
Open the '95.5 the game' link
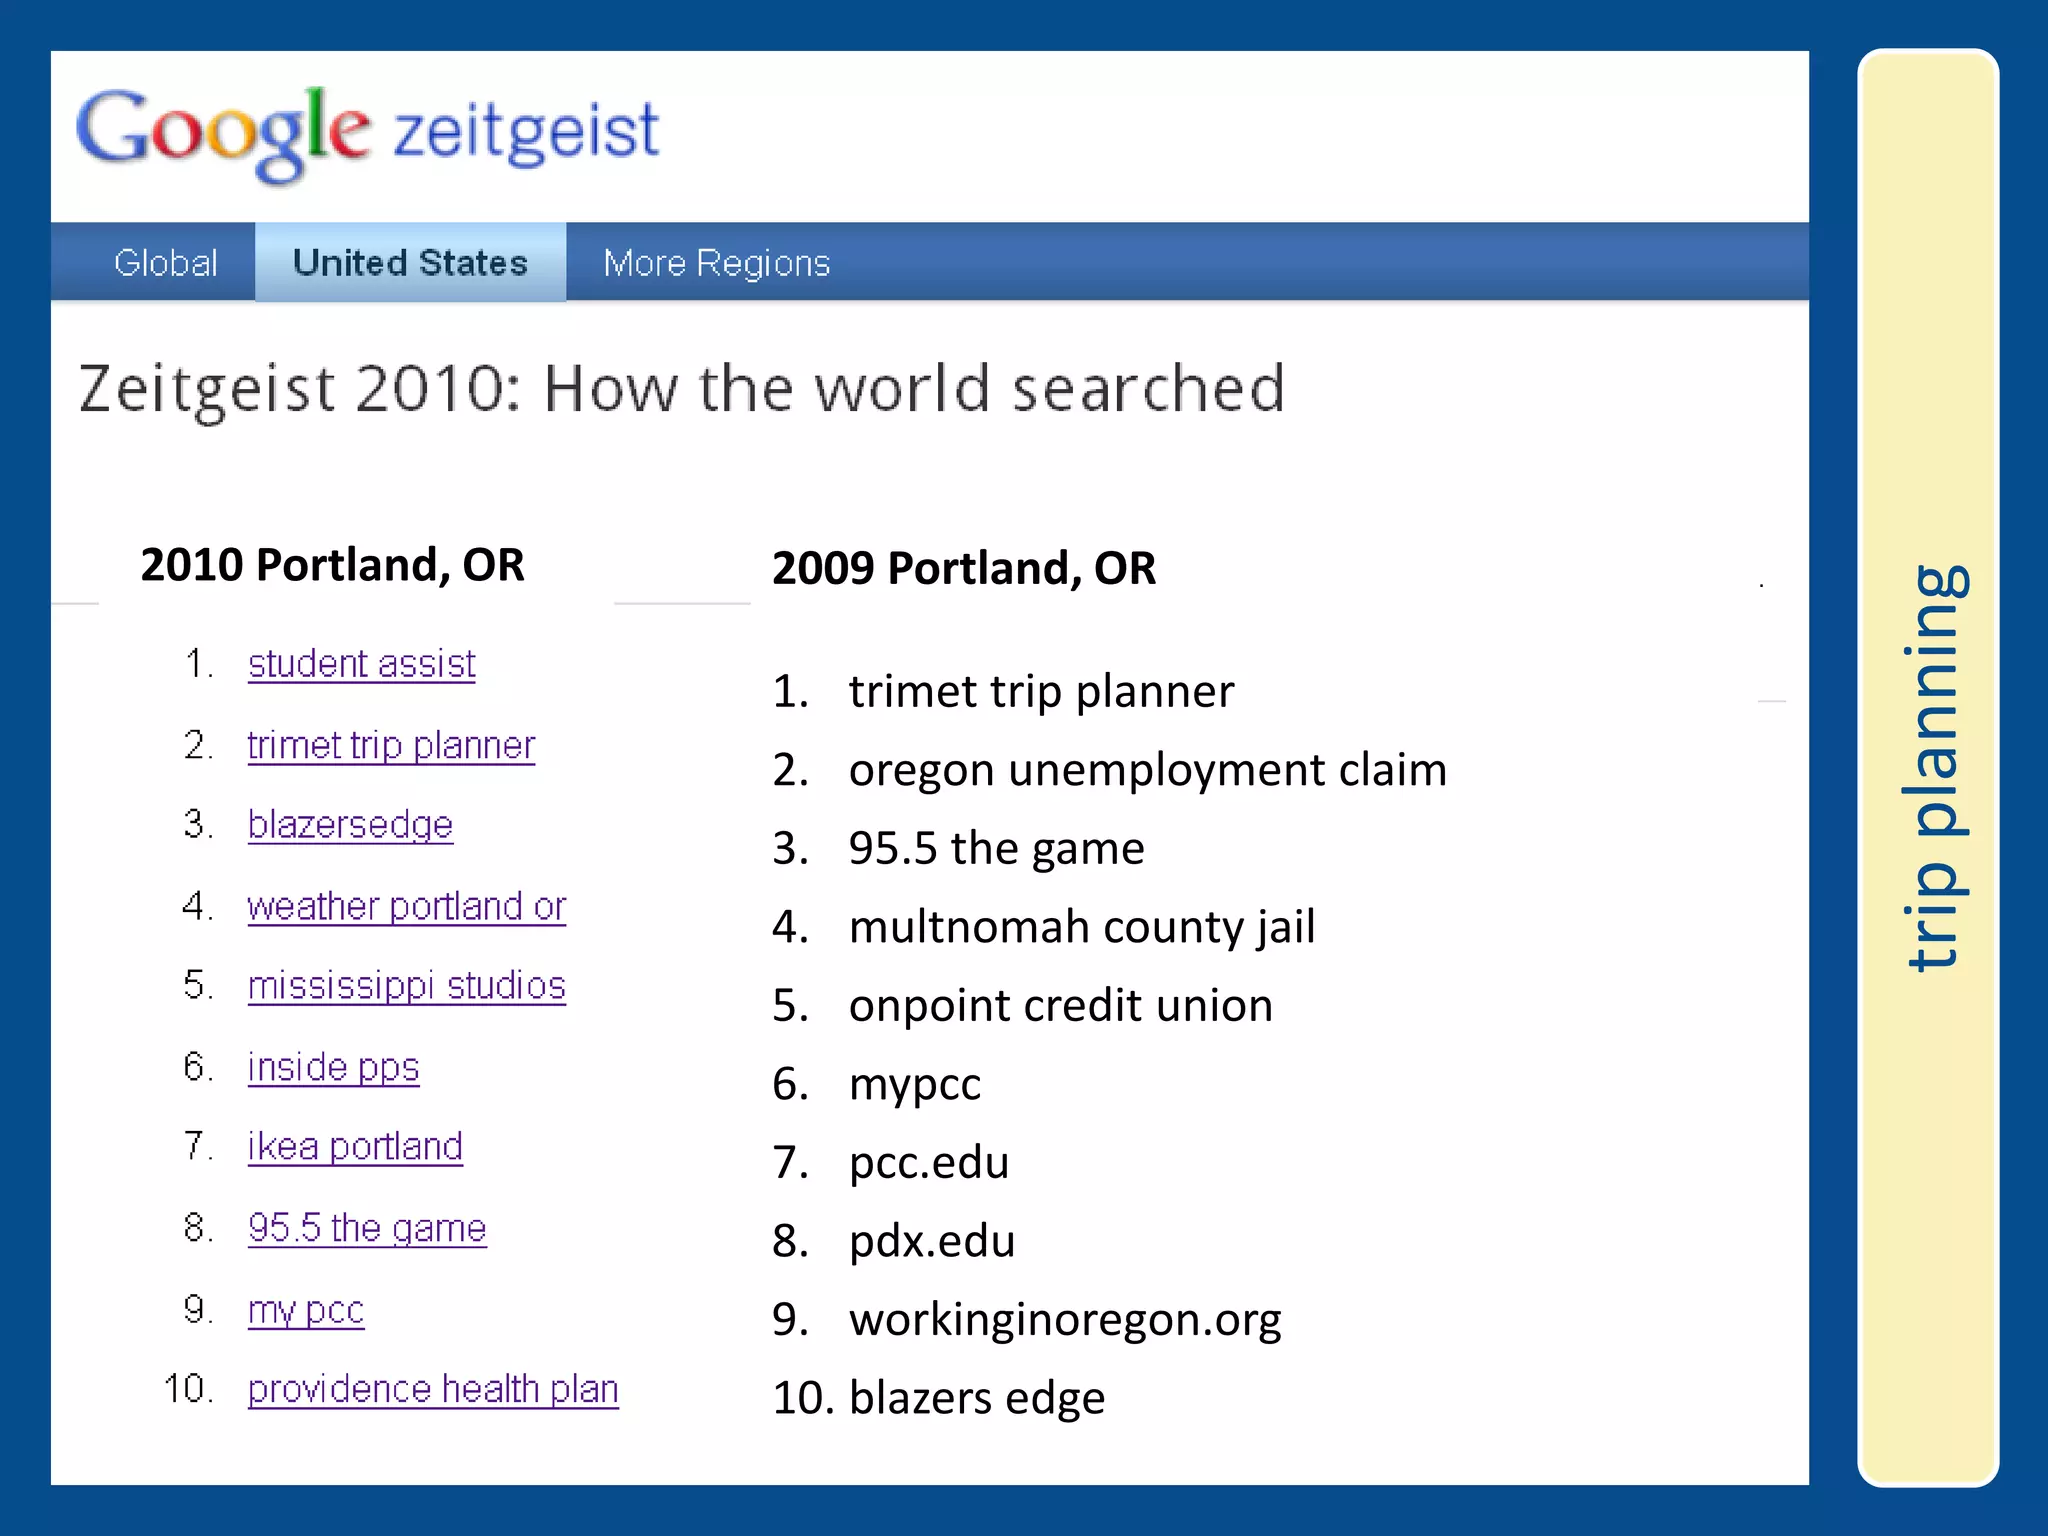(367, 1228)
